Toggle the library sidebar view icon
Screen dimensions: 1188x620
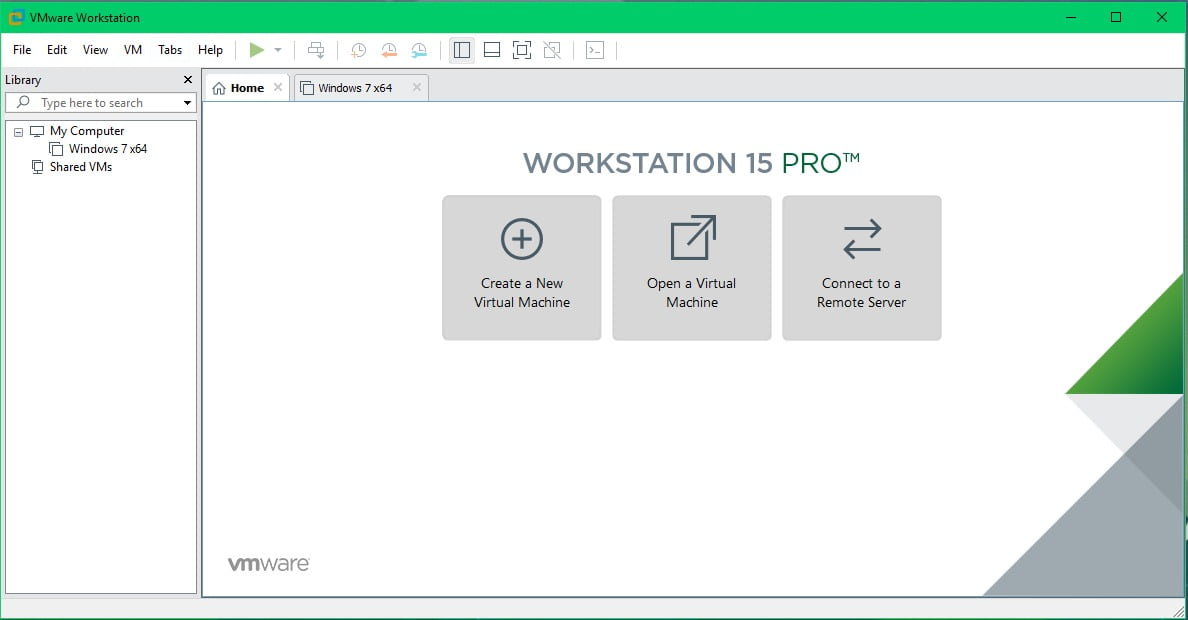pos(461,50)
